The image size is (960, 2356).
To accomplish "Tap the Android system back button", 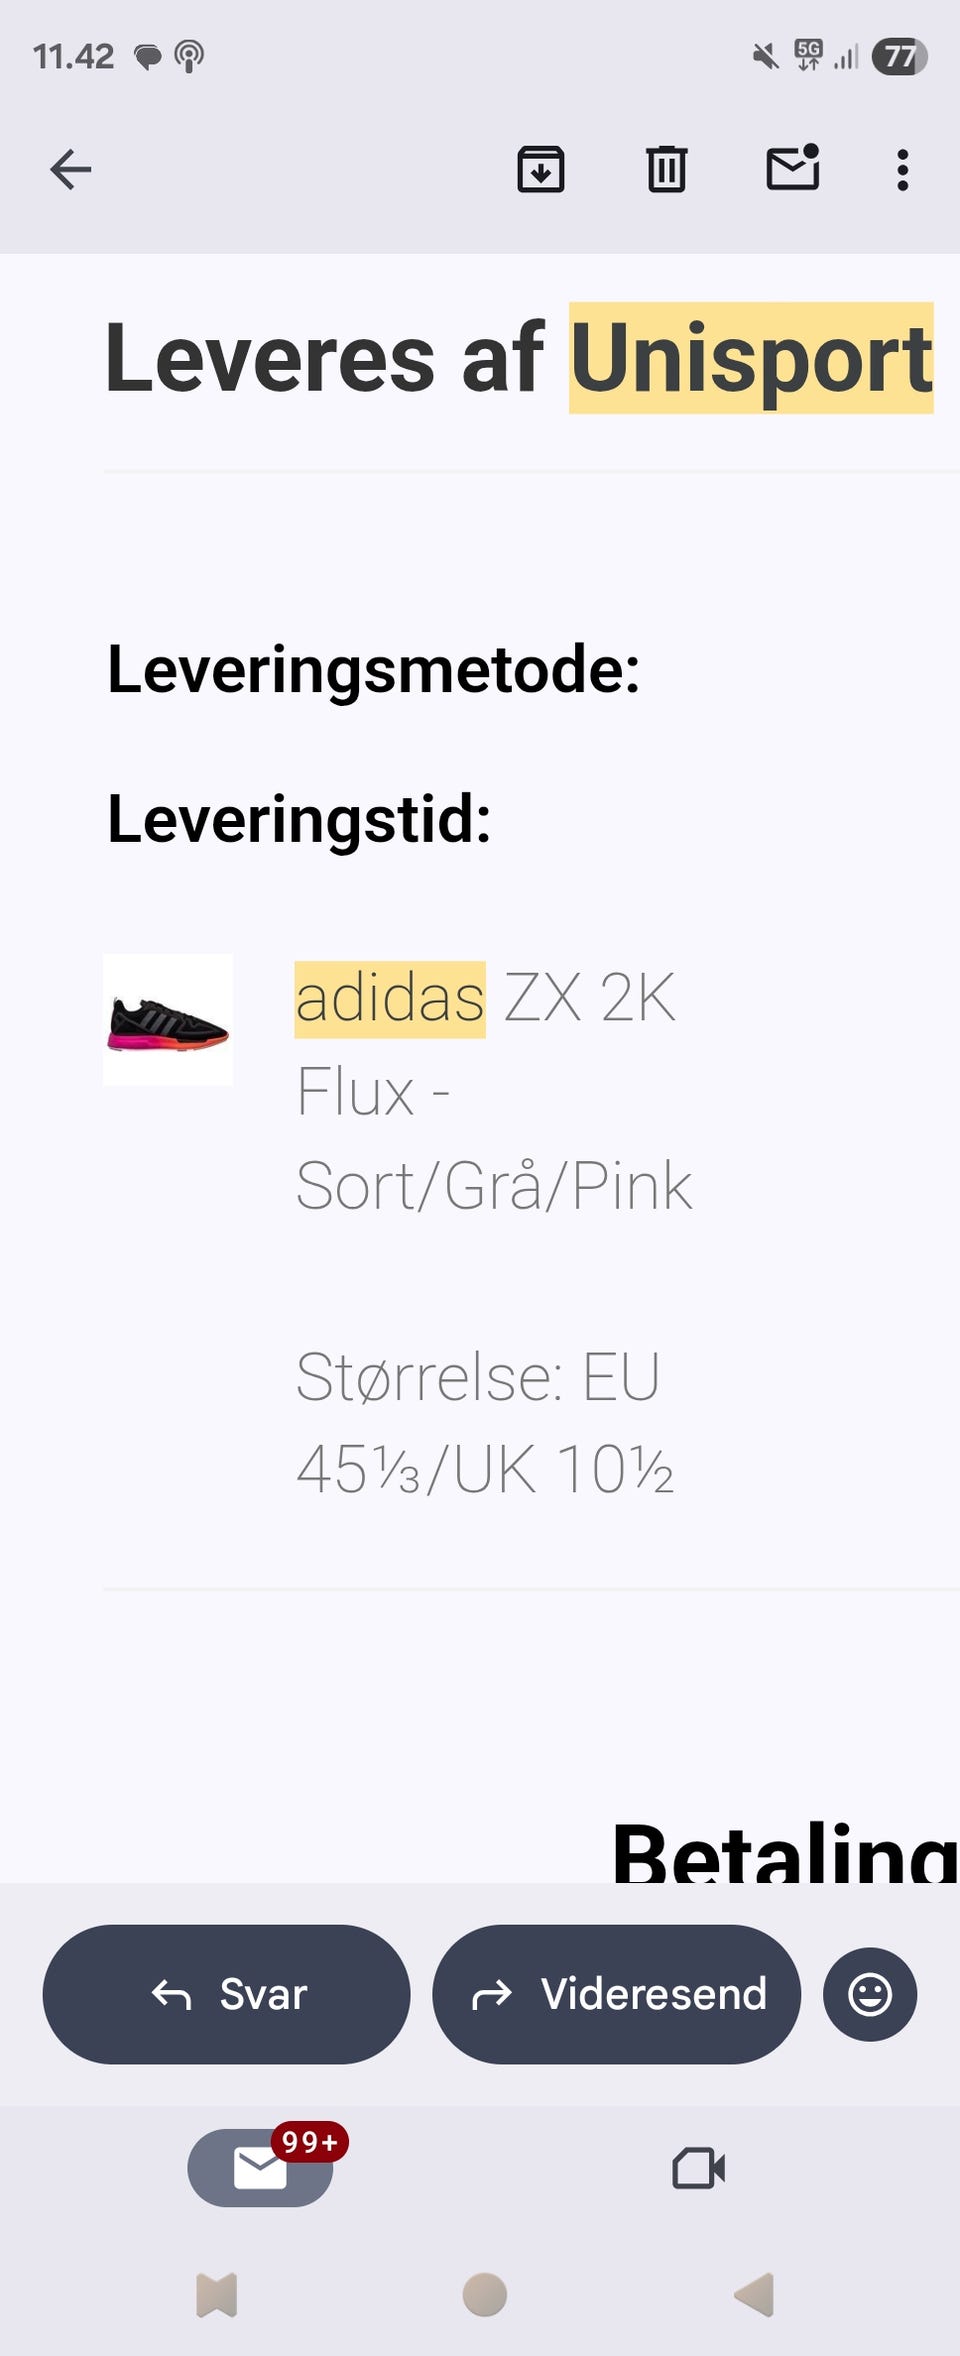I will (754, 2294).
